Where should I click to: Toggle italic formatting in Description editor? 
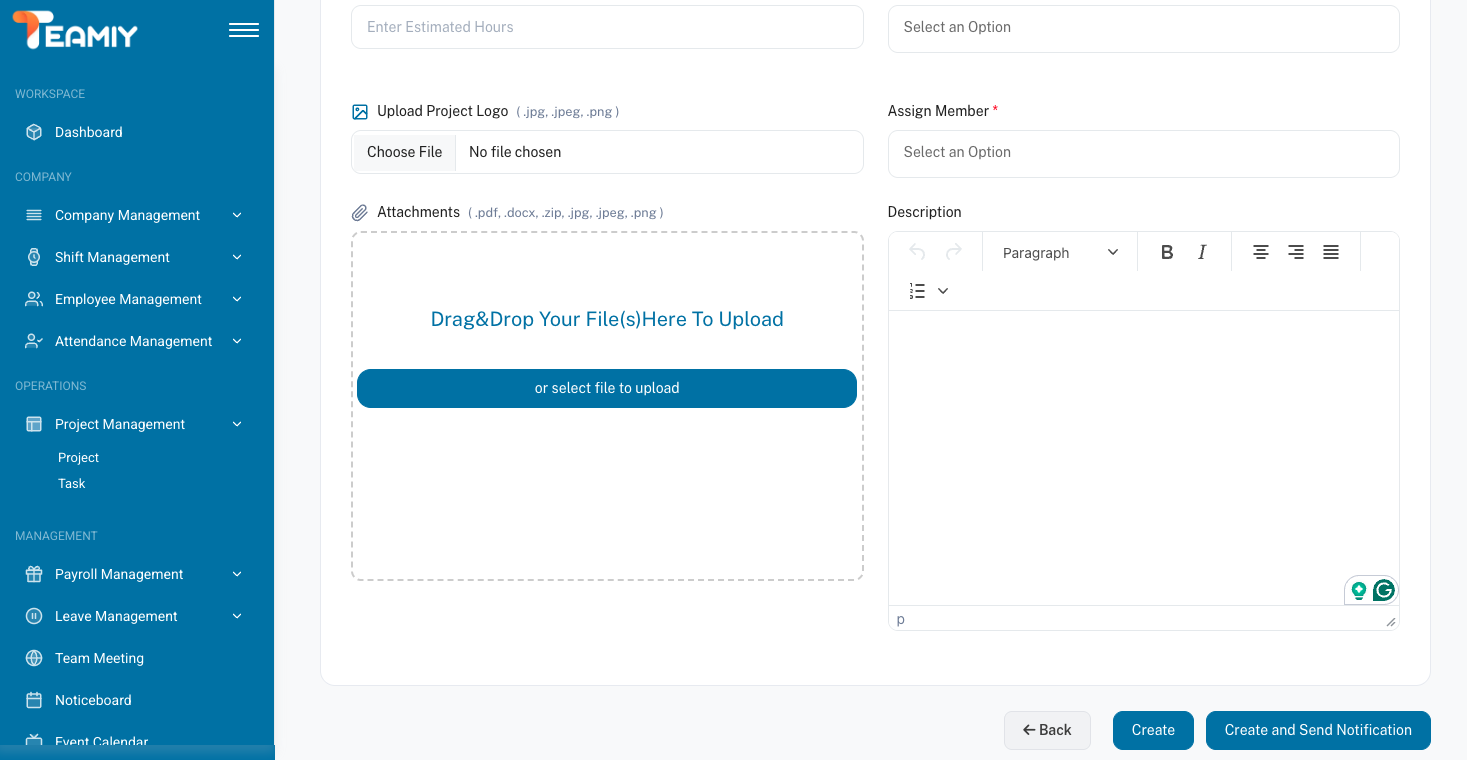1202,253
